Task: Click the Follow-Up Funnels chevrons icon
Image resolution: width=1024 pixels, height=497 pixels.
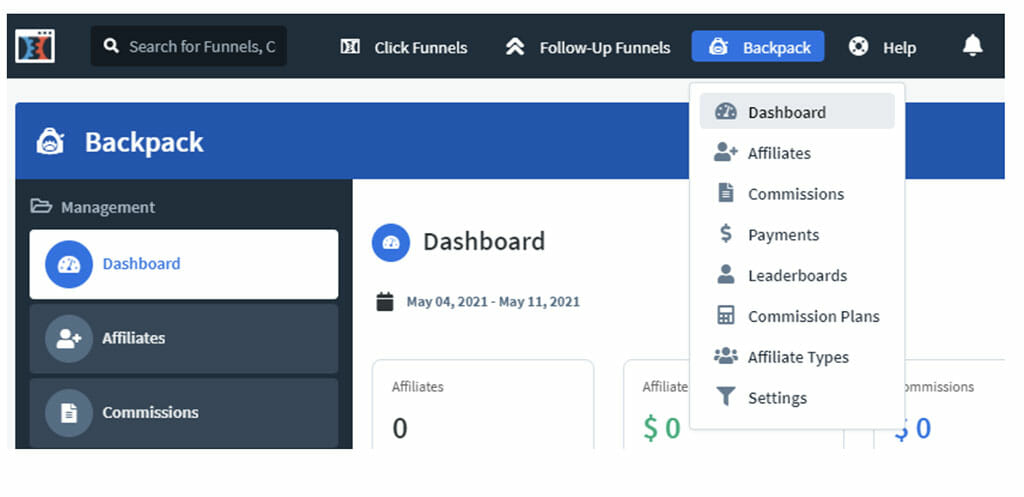Action: [515, 47]
